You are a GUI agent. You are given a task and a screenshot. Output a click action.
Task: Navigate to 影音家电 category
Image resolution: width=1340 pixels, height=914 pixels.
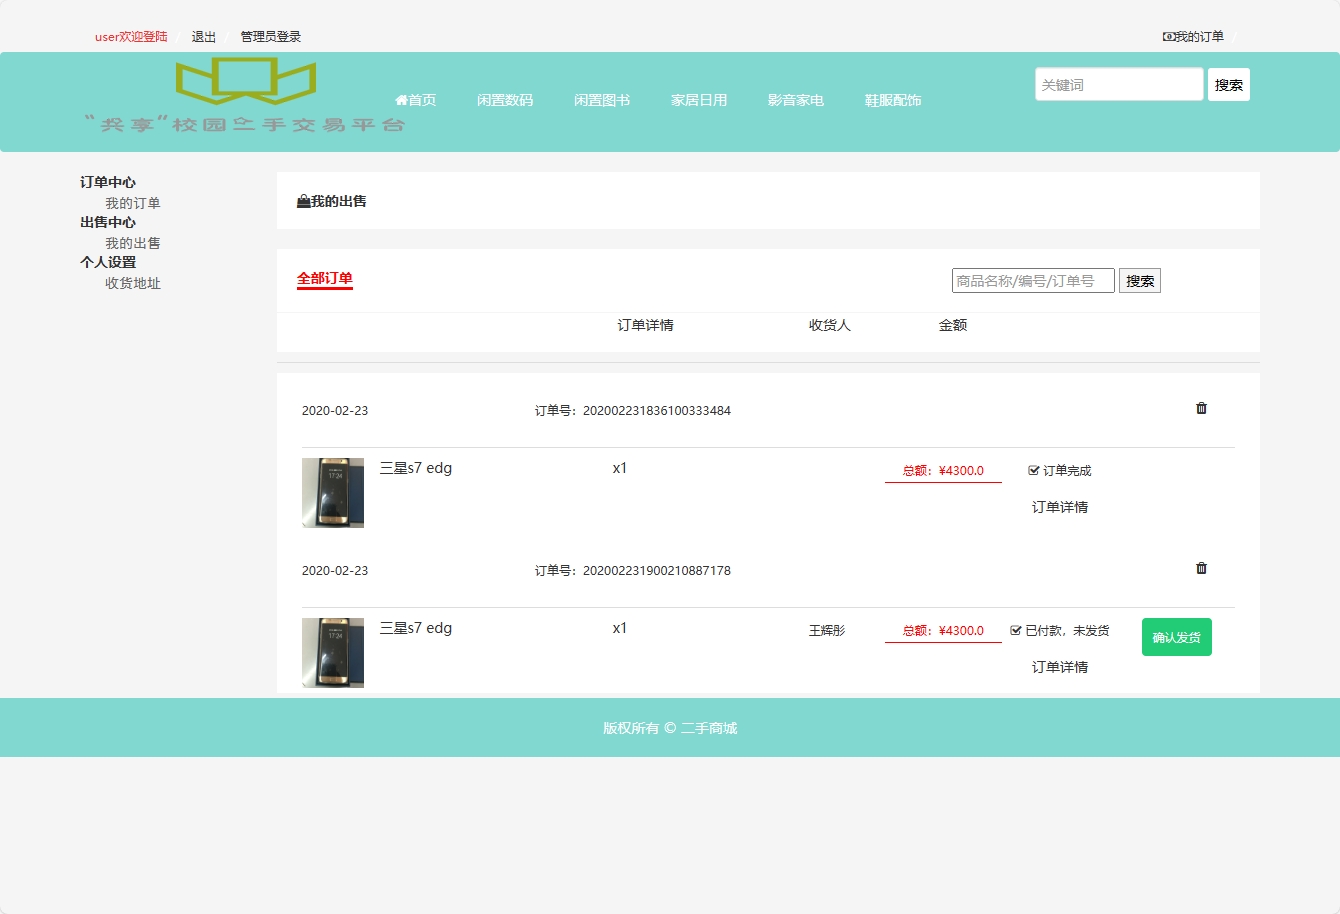[x=796, y=100]
